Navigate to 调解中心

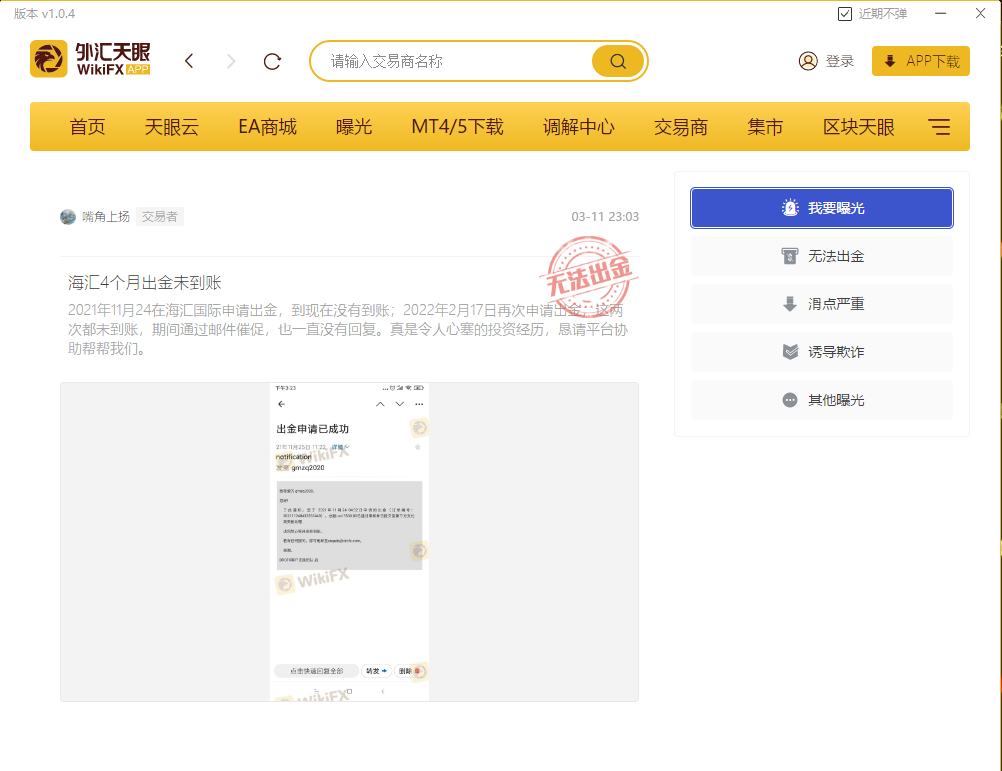click(x=578, y=127)
